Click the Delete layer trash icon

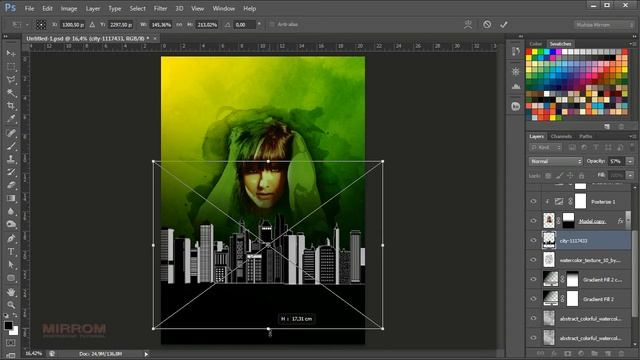621,353
